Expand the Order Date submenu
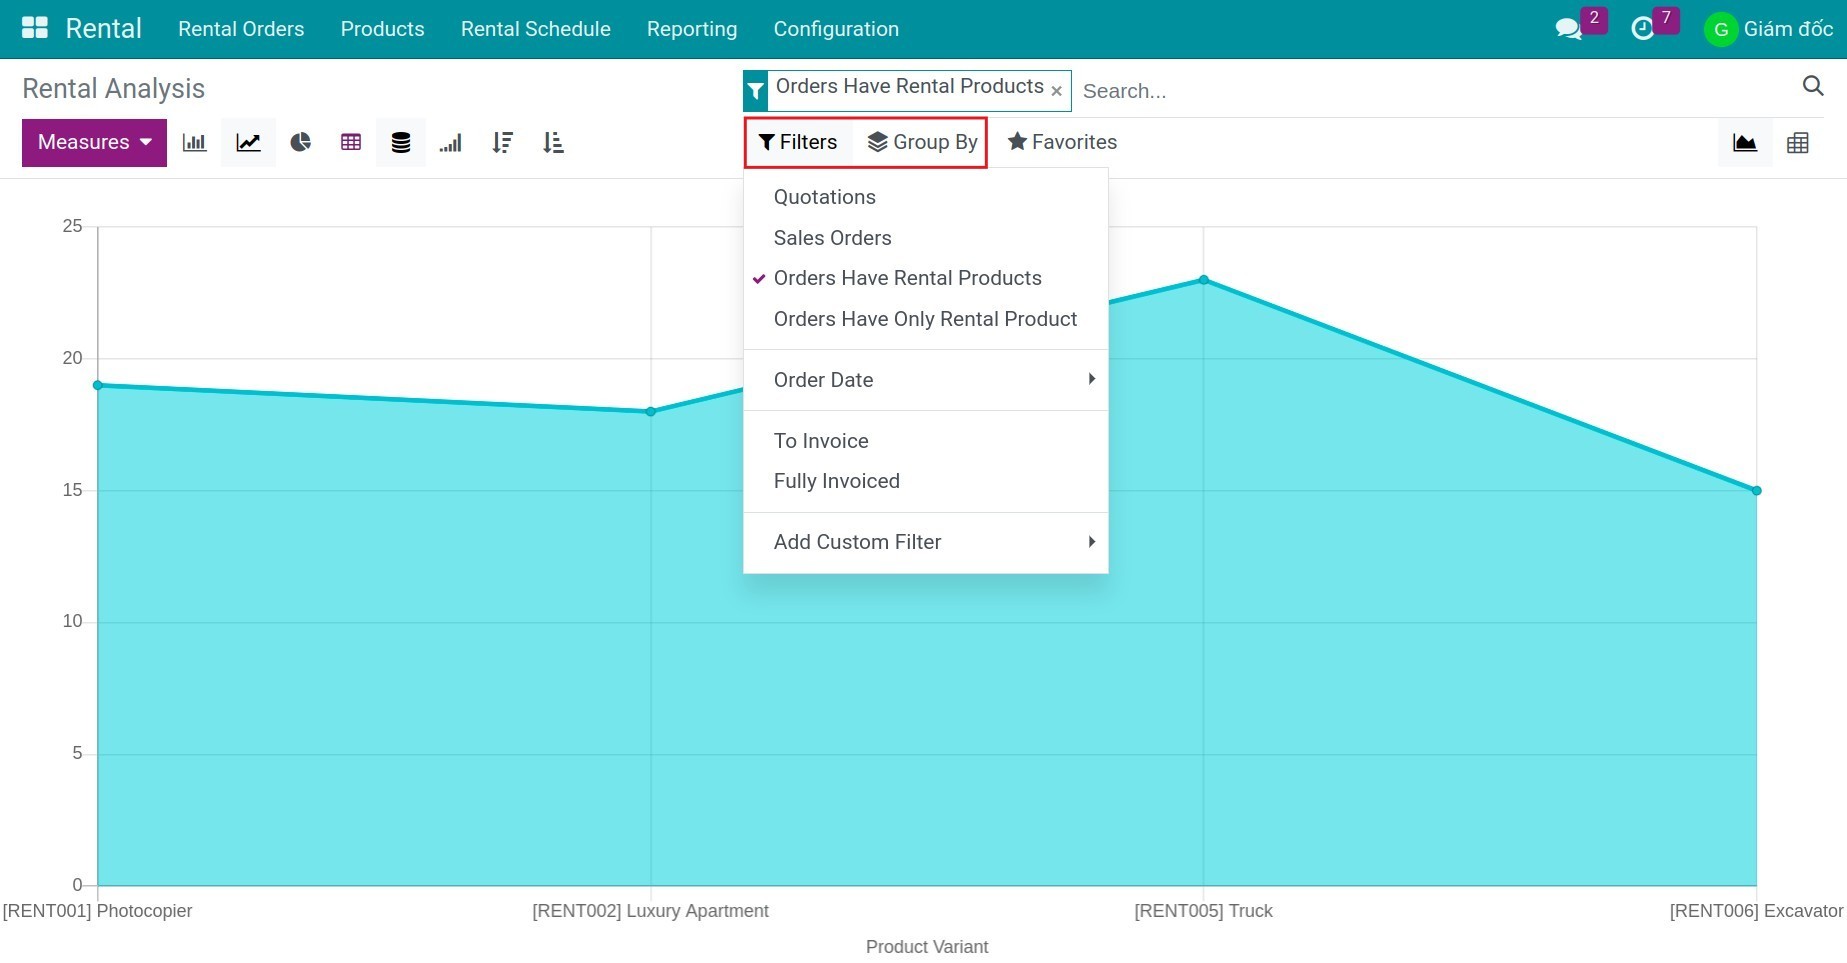1847x963 pixels. click(x=926, y=380)
